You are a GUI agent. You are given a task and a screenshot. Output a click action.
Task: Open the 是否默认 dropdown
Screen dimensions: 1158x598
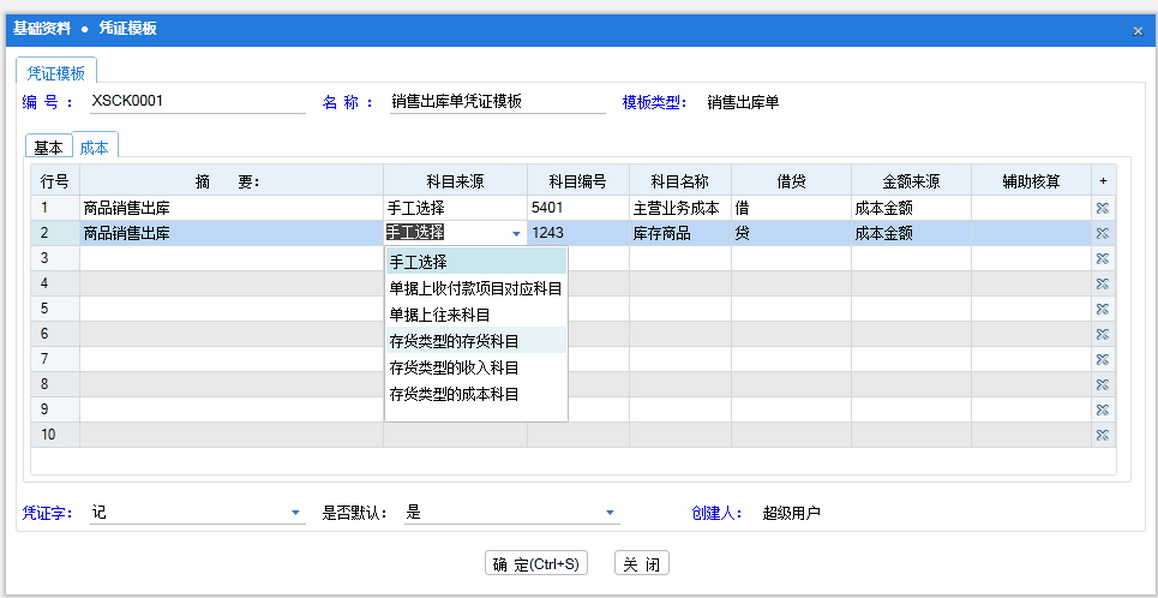pyautogui.click(x=609, y=513)
